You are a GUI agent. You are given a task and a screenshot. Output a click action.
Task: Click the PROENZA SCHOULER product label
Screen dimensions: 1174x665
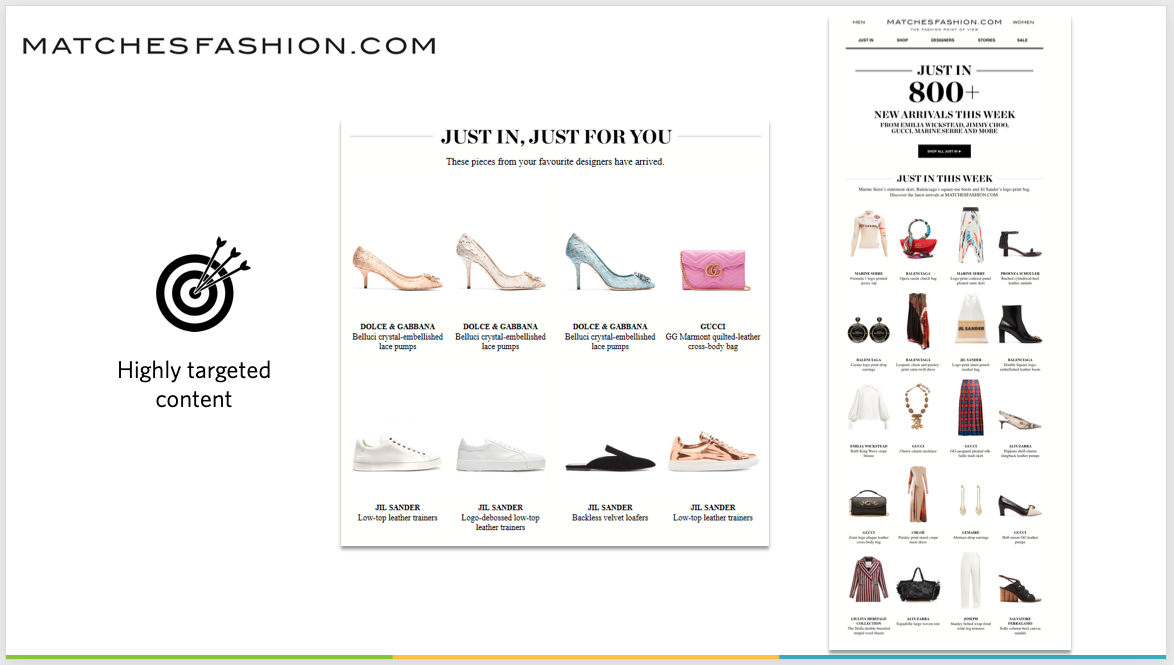pos(1020,274)
